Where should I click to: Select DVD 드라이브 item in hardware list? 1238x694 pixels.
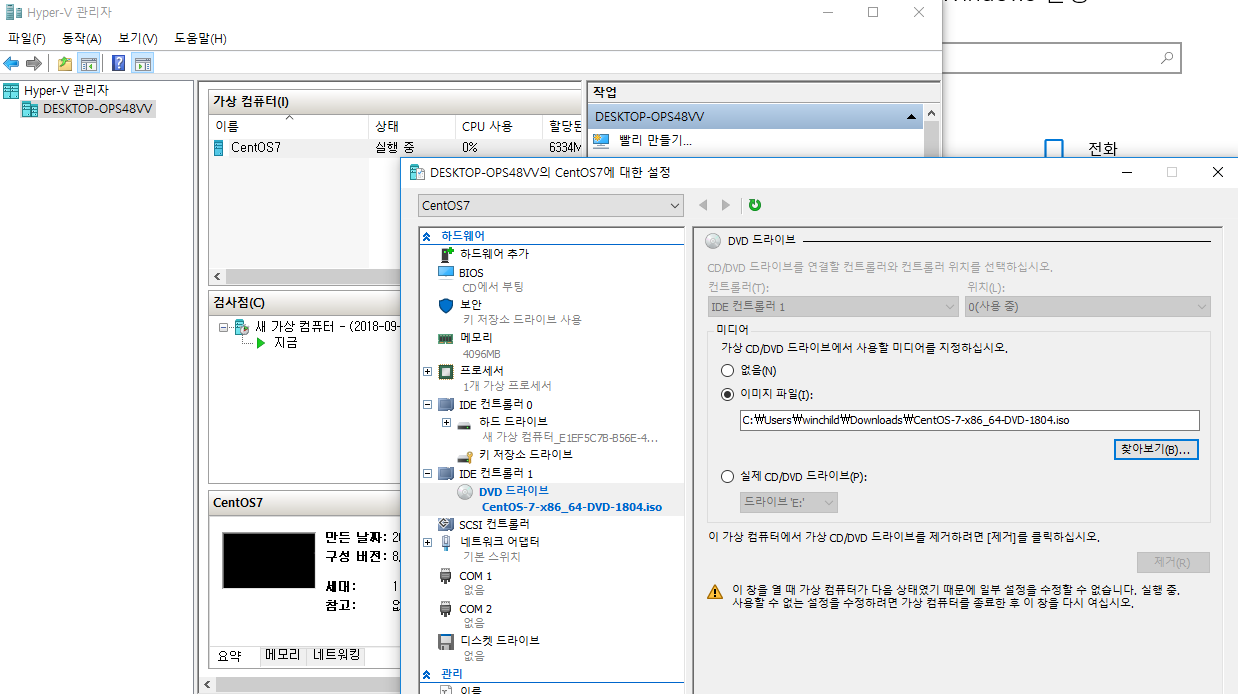tap(513, 491)
